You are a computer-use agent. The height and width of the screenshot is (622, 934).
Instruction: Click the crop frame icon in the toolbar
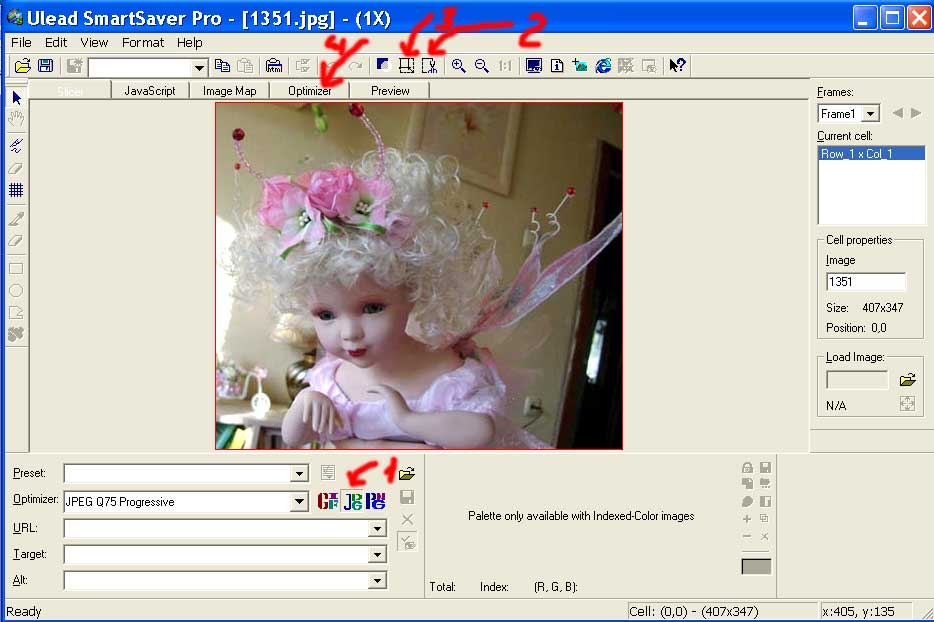[406, 66]
